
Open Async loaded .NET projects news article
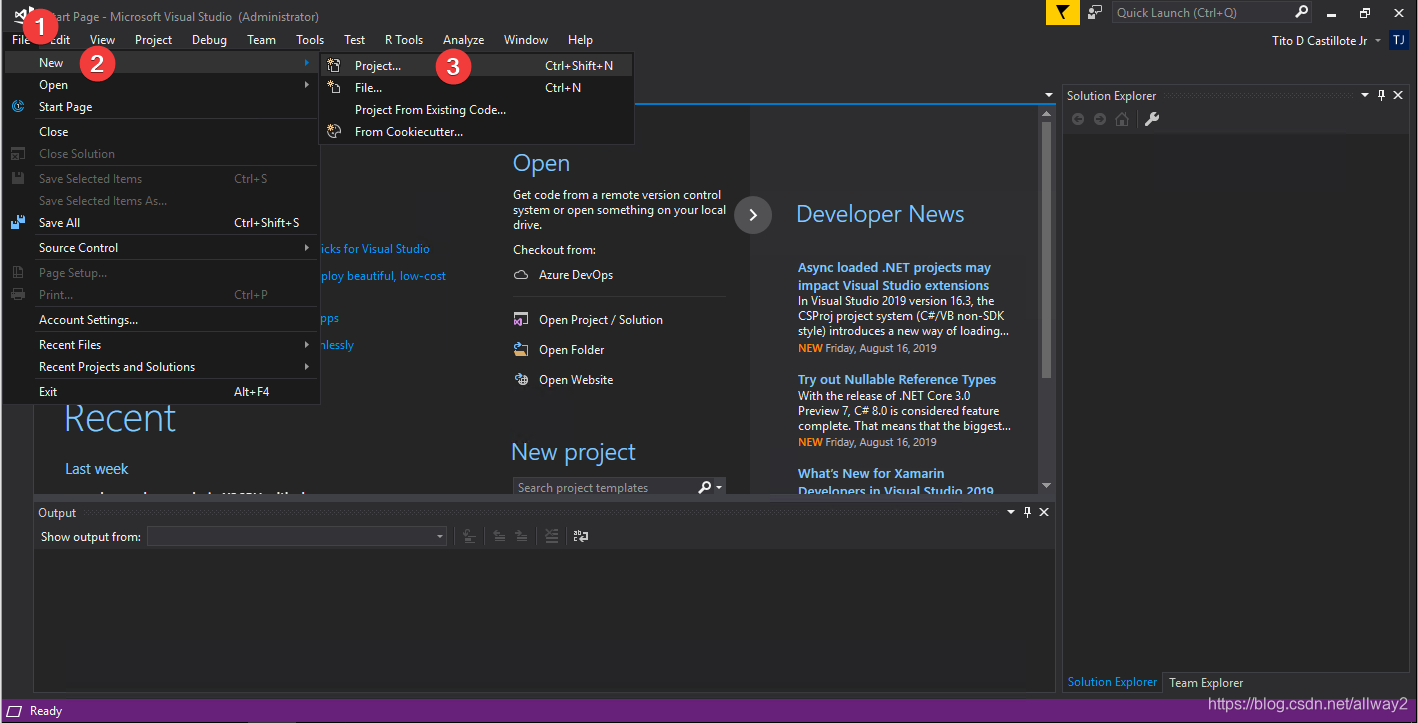pos(894,276)
